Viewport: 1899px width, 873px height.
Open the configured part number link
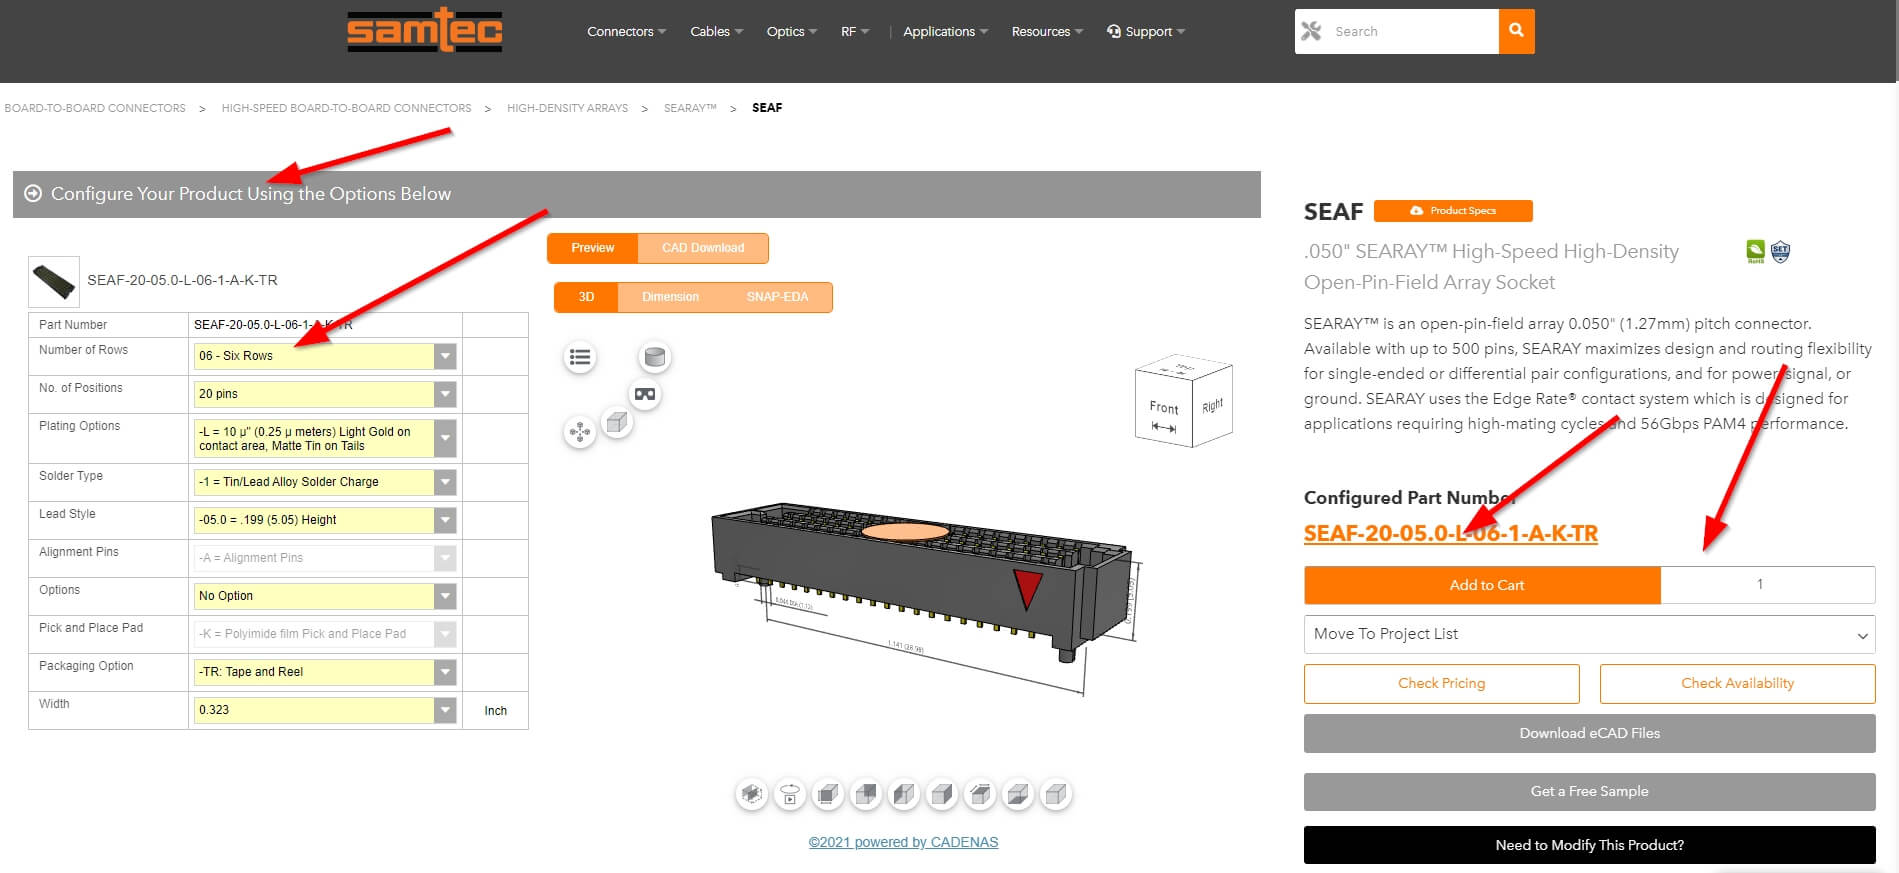point(1450,533)
